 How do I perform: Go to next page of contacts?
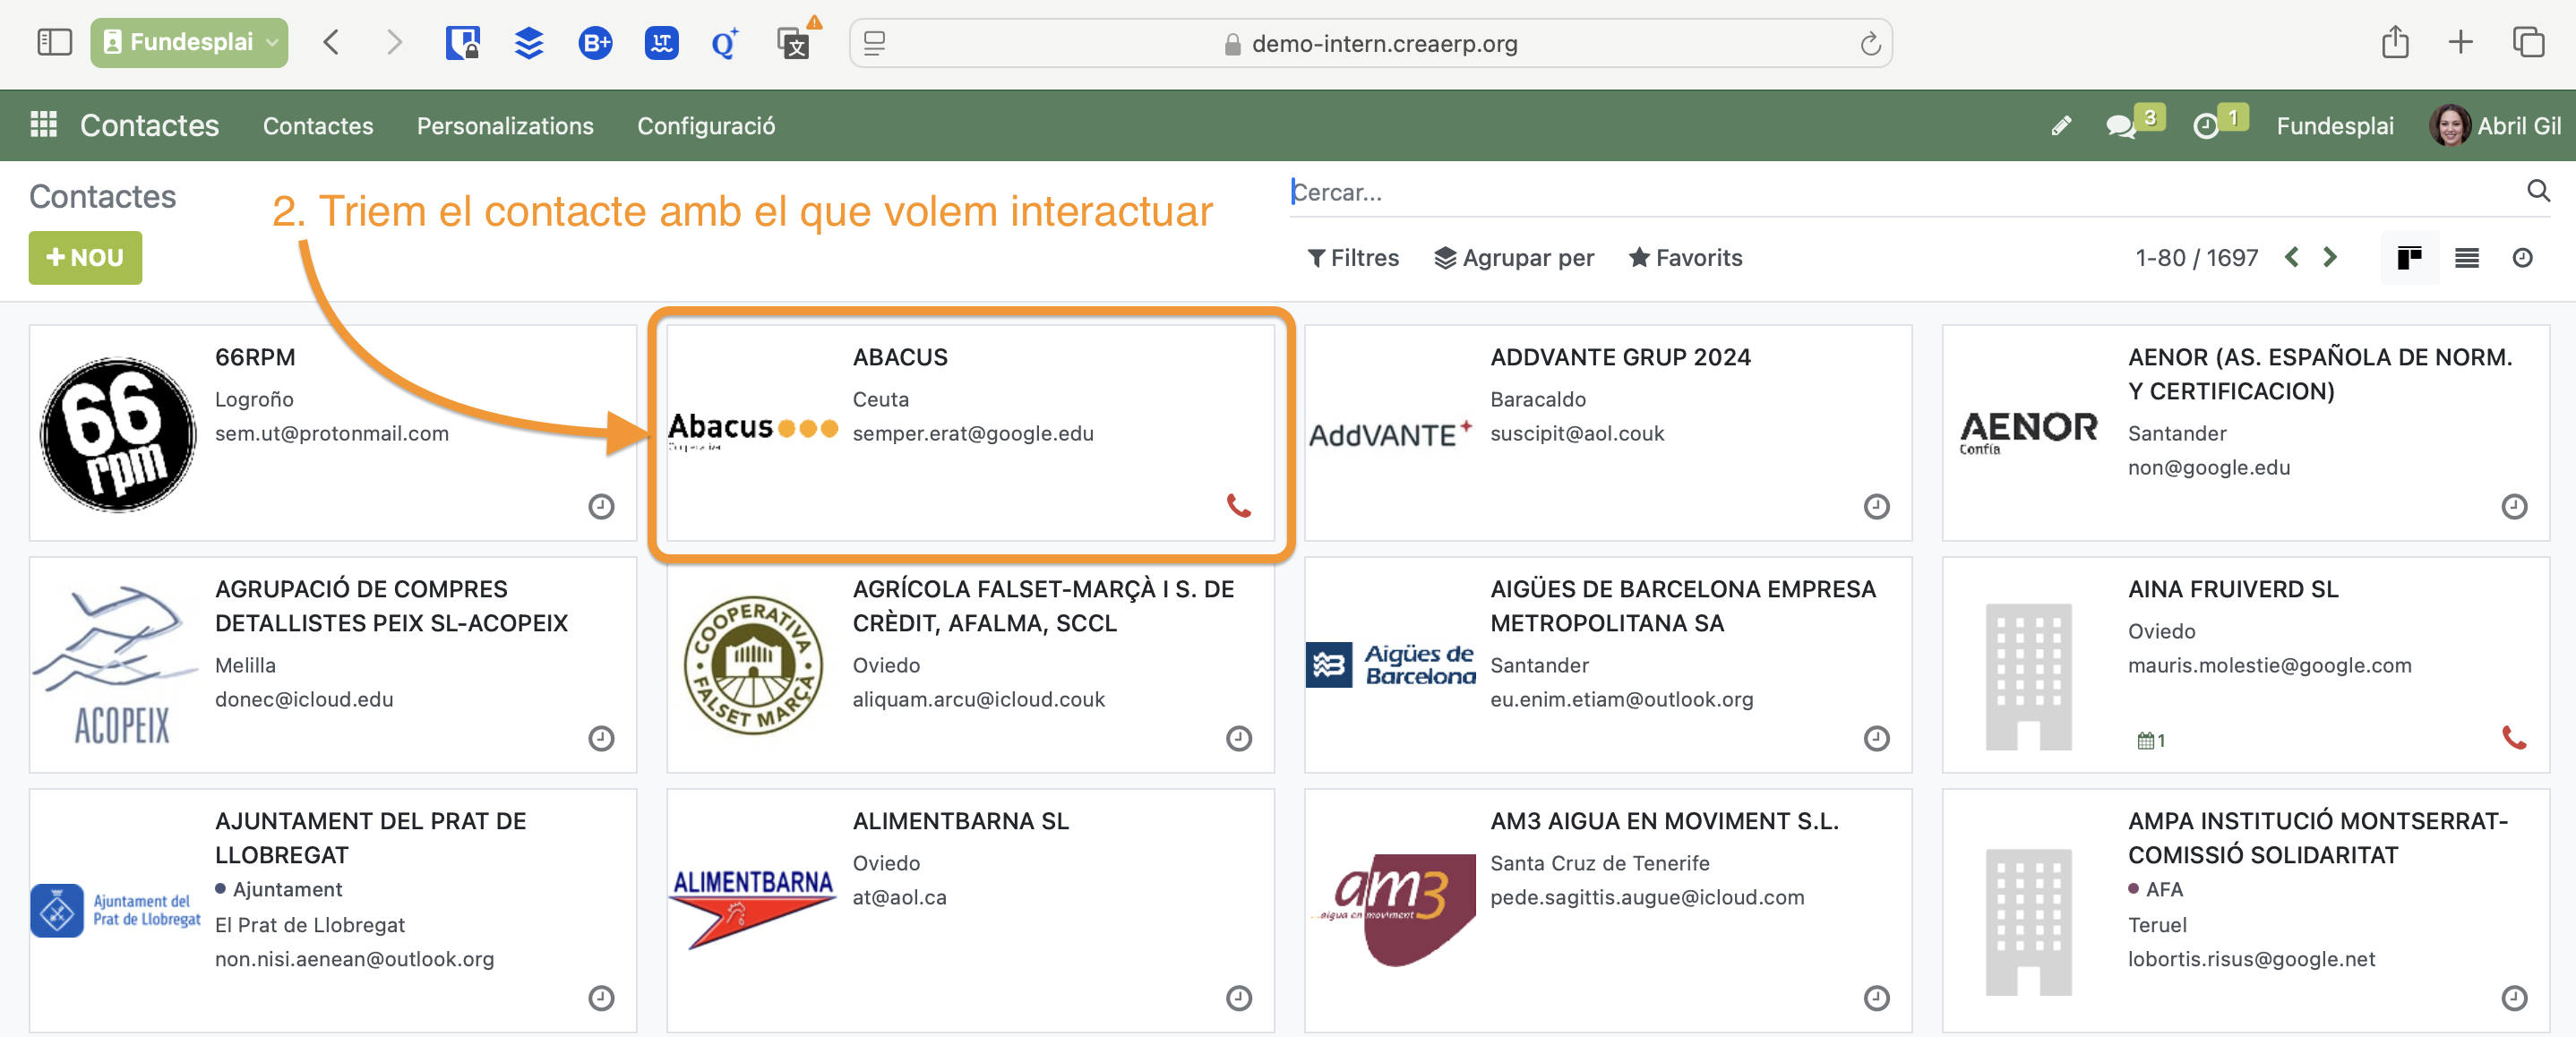pos(2329,258)
